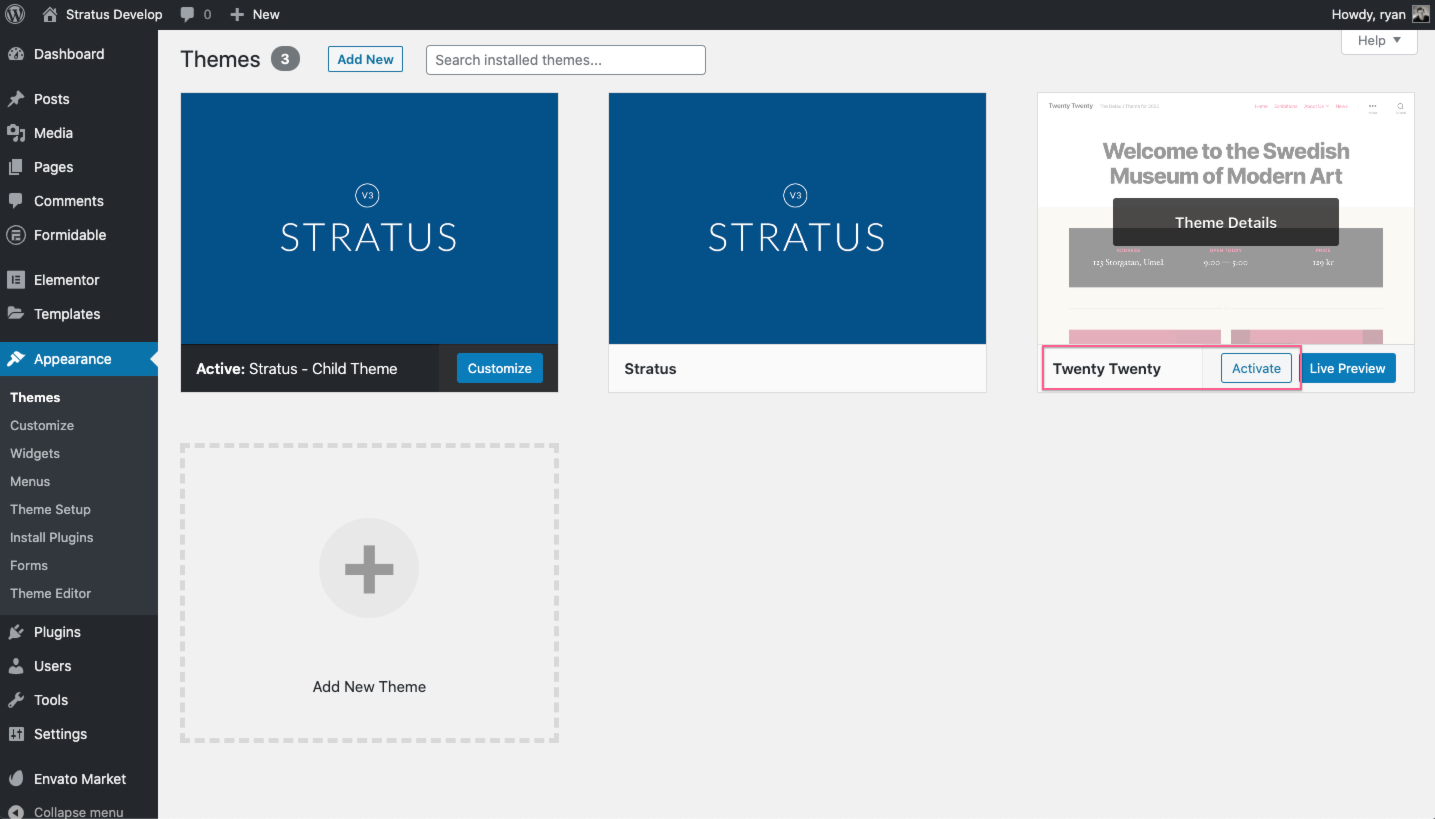Screen dimensions: 1435x819
Task: Click the Posts pushpin icon
Action: (x=16, y=99)
